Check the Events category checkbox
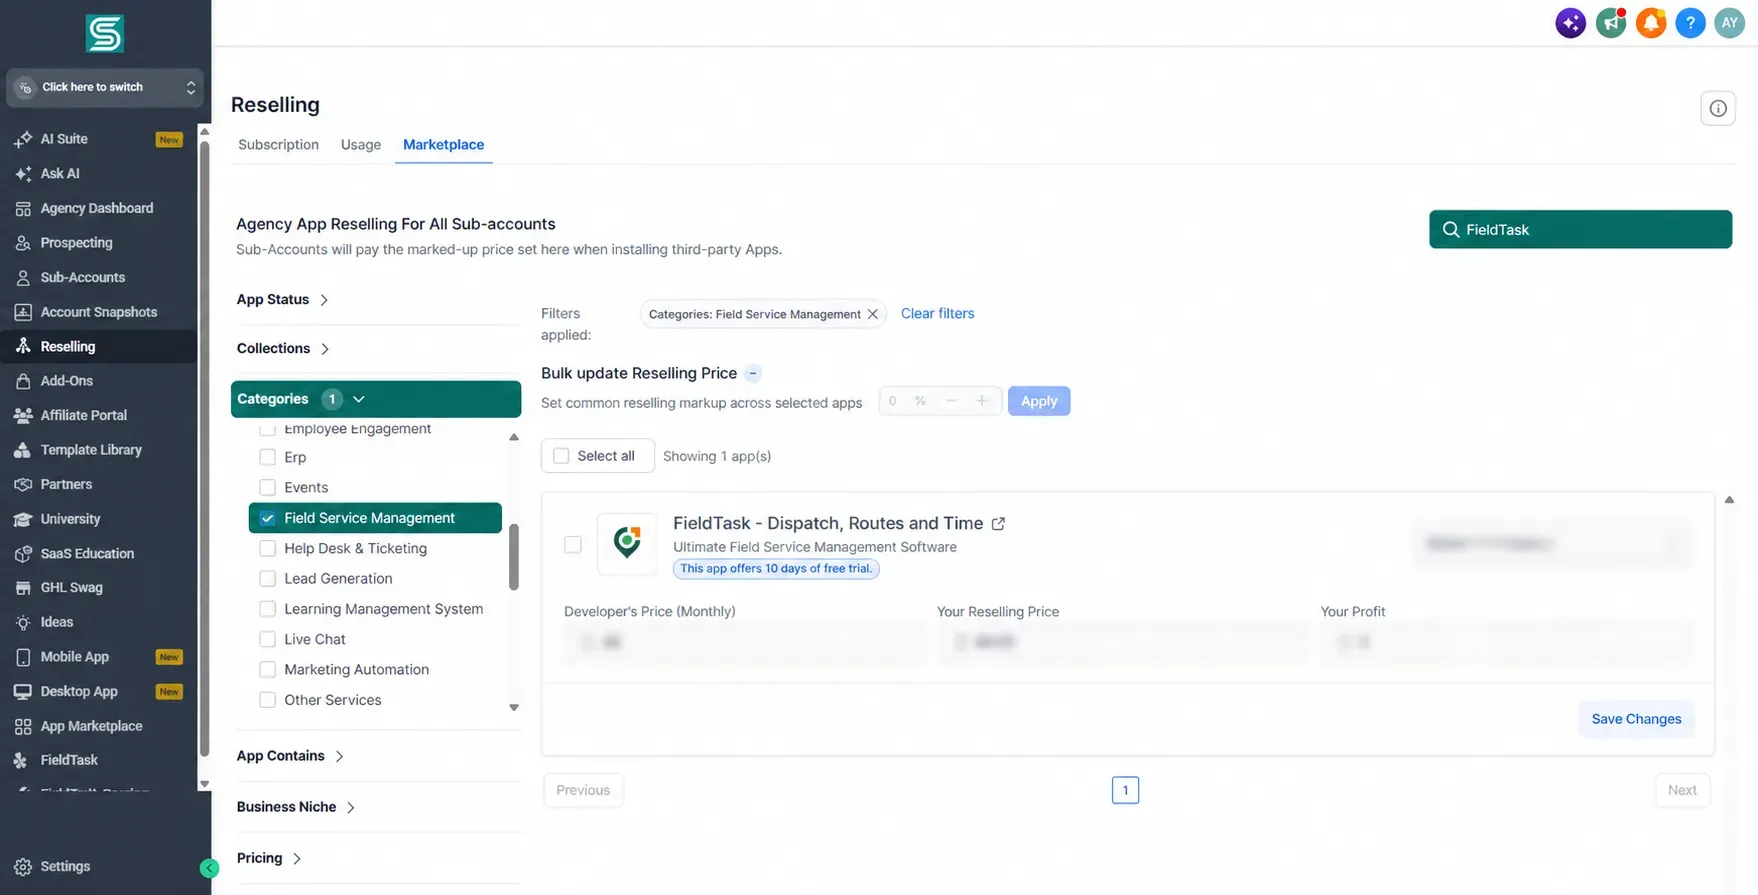Screen dimensions: 1758x895 [267, 487]
